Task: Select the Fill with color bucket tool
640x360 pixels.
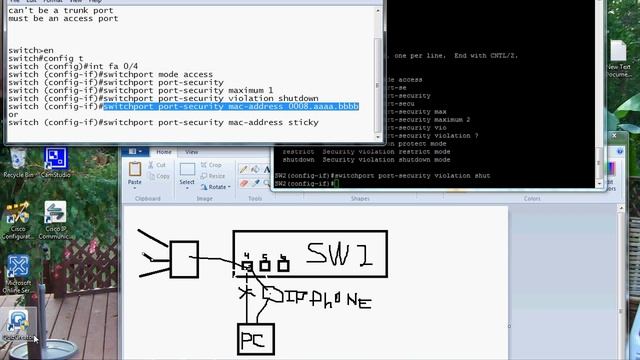Action: pyautogui.click(x=256, y=169)
